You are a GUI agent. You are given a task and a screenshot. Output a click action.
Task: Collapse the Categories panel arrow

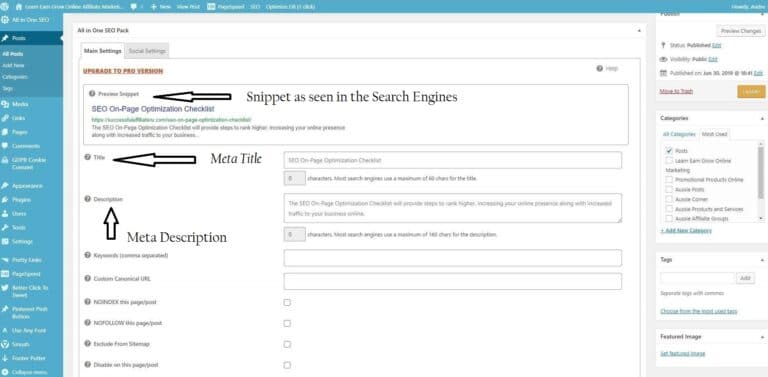762,118
